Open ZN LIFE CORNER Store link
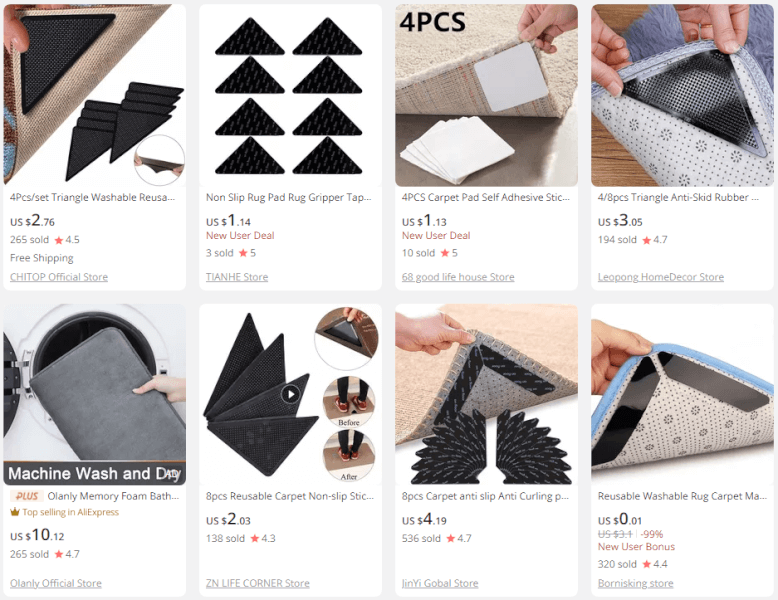Viewport: 778px width, 600px height. coord(258,583)
